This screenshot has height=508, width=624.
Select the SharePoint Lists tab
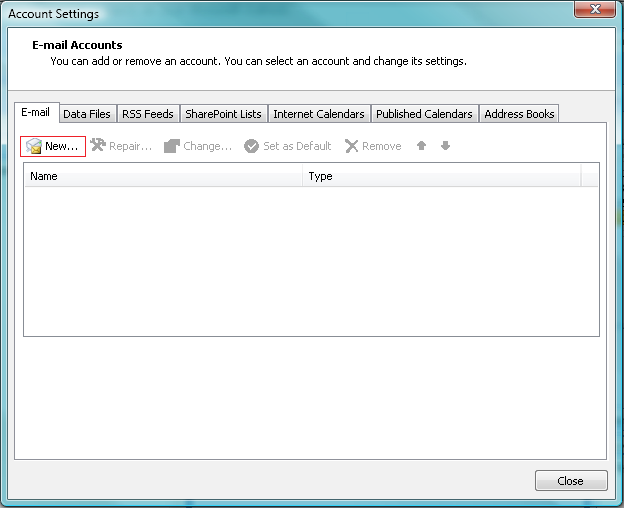pyautogui.click(x=223, y=114)
